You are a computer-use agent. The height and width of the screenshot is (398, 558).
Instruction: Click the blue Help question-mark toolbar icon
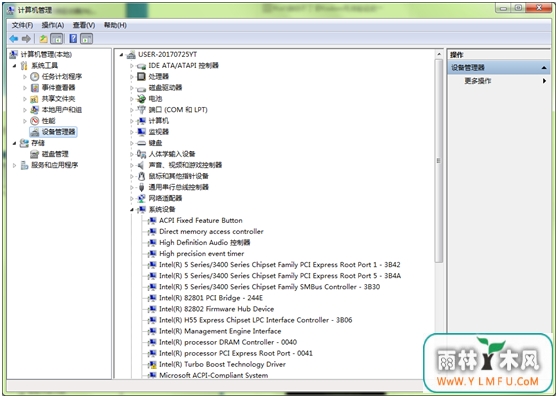pyautogui.click(x=73, y=38)
